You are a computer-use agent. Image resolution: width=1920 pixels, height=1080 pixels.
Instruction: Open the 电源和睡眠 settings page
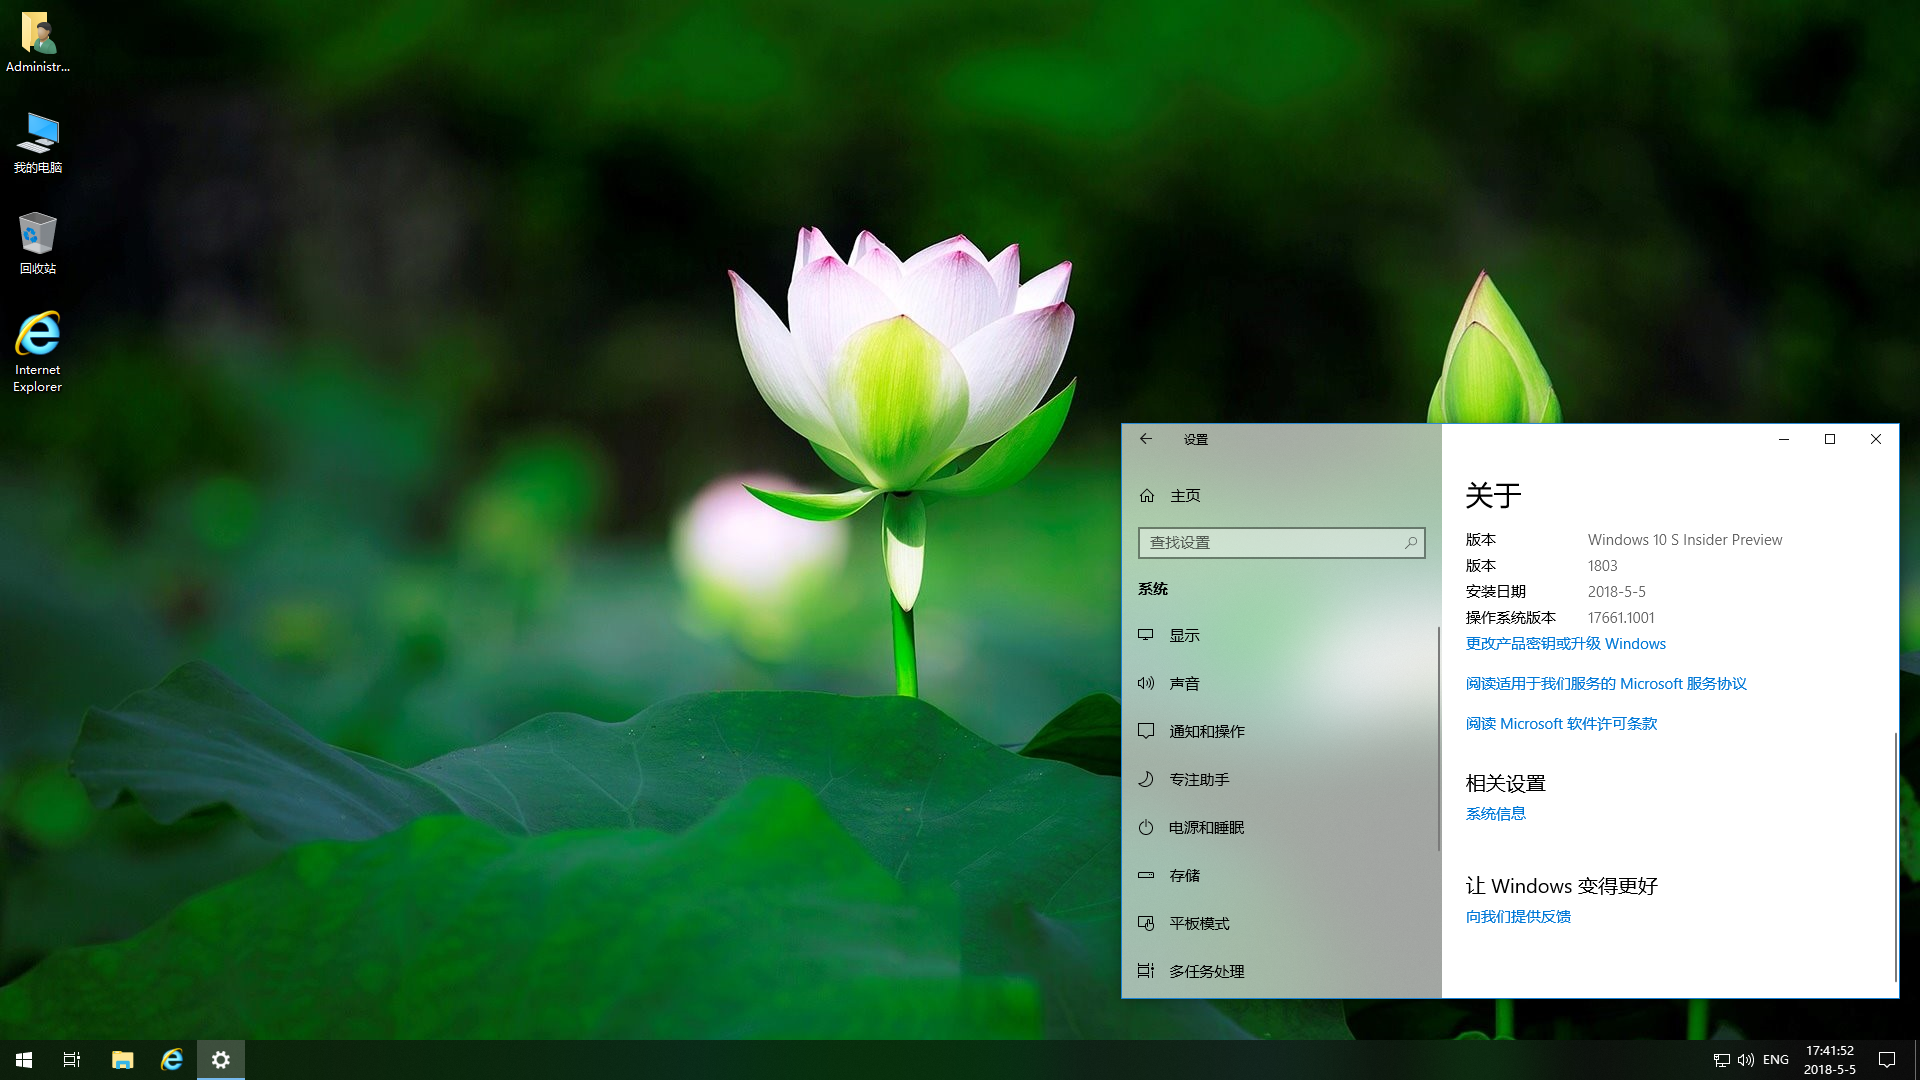(1280, 827)
